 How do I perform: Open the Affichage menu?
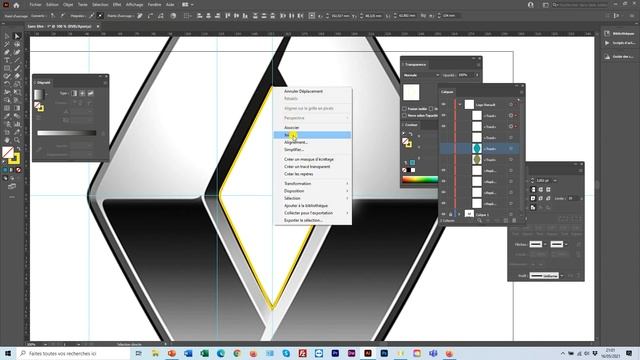134,5
